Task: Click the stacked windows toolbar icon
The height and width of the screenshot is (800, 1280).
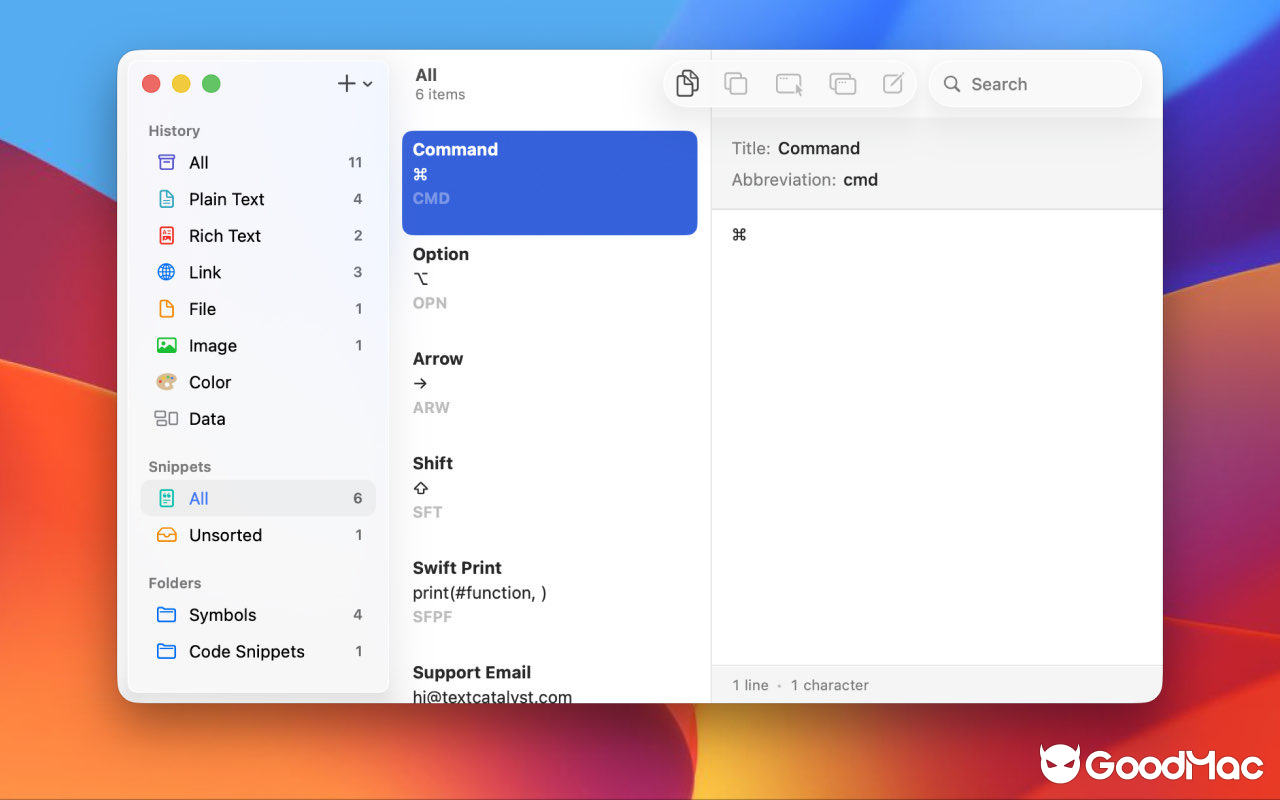Action: 843,83
